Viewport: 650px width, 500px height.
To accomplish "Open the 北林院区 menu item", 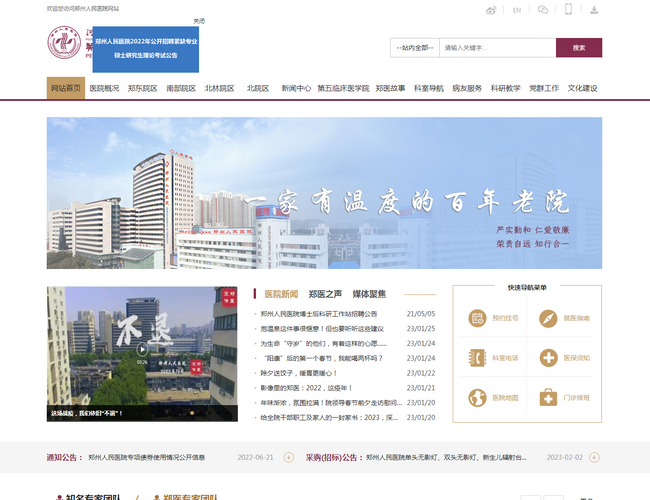I will click(220, 88).
